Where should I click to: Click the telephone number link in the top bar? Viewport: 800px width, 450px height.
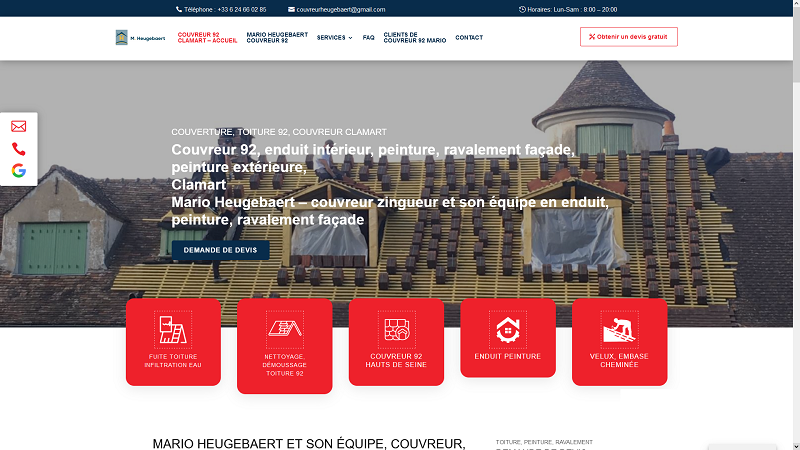pos(225,9)
